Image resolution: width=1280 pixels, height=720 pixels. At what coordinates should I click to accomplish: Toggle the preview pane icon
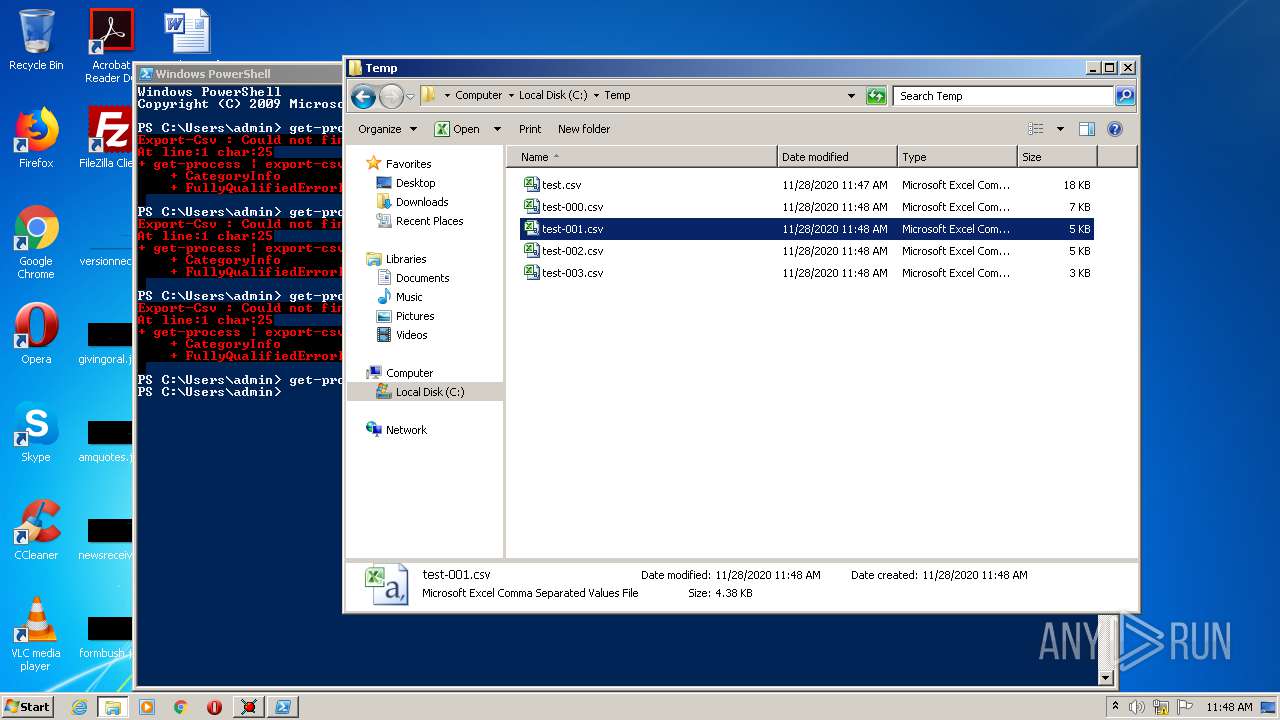point(1087,129)
